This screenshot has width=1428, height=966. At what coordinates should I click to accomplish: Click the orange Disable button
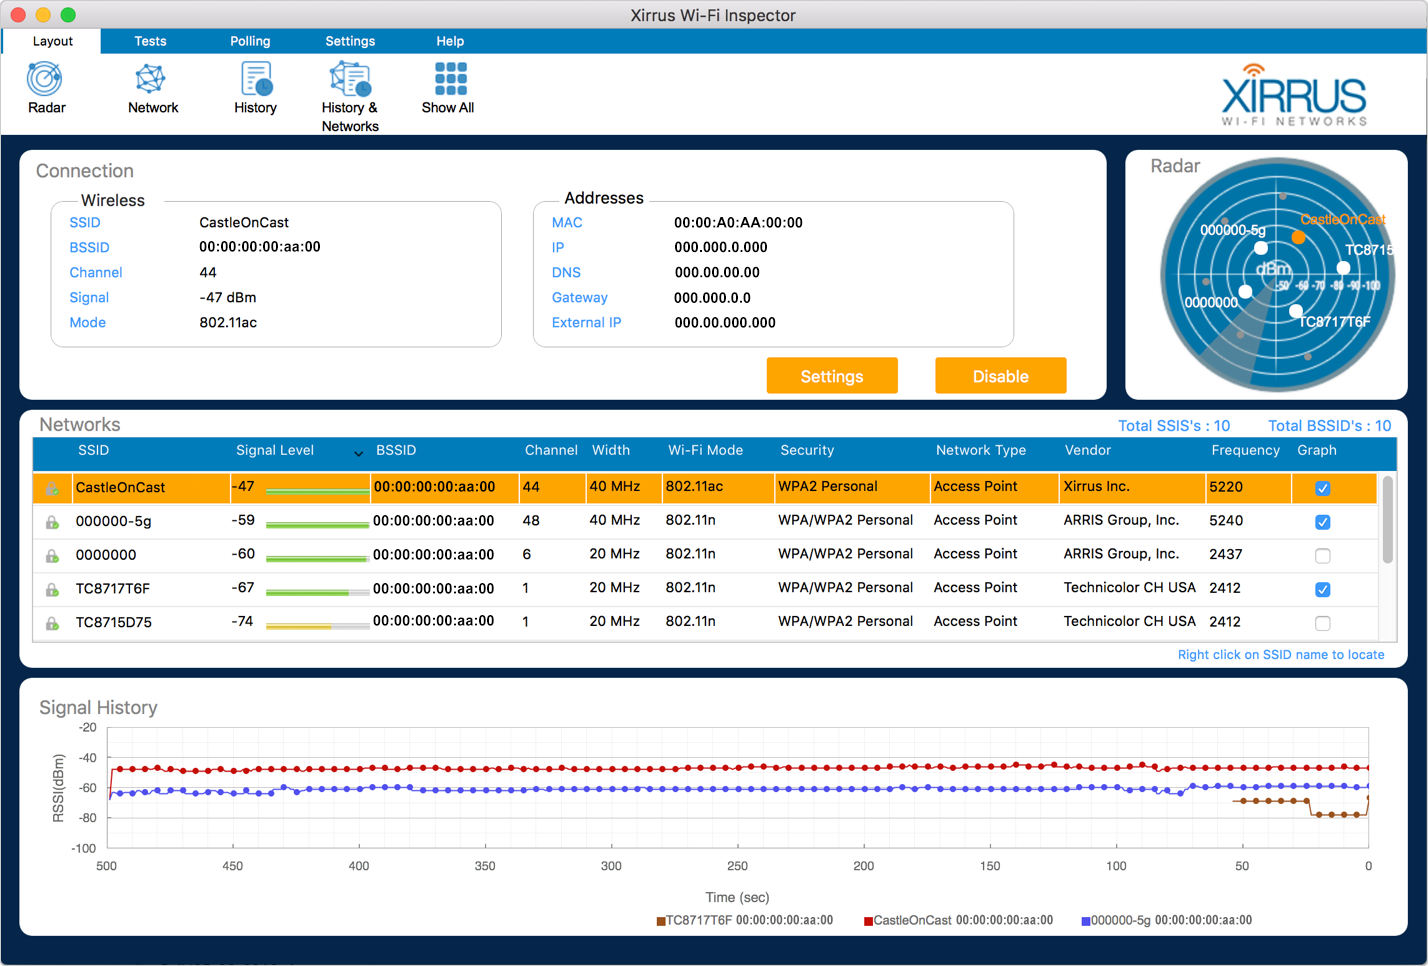[1000, 376]
